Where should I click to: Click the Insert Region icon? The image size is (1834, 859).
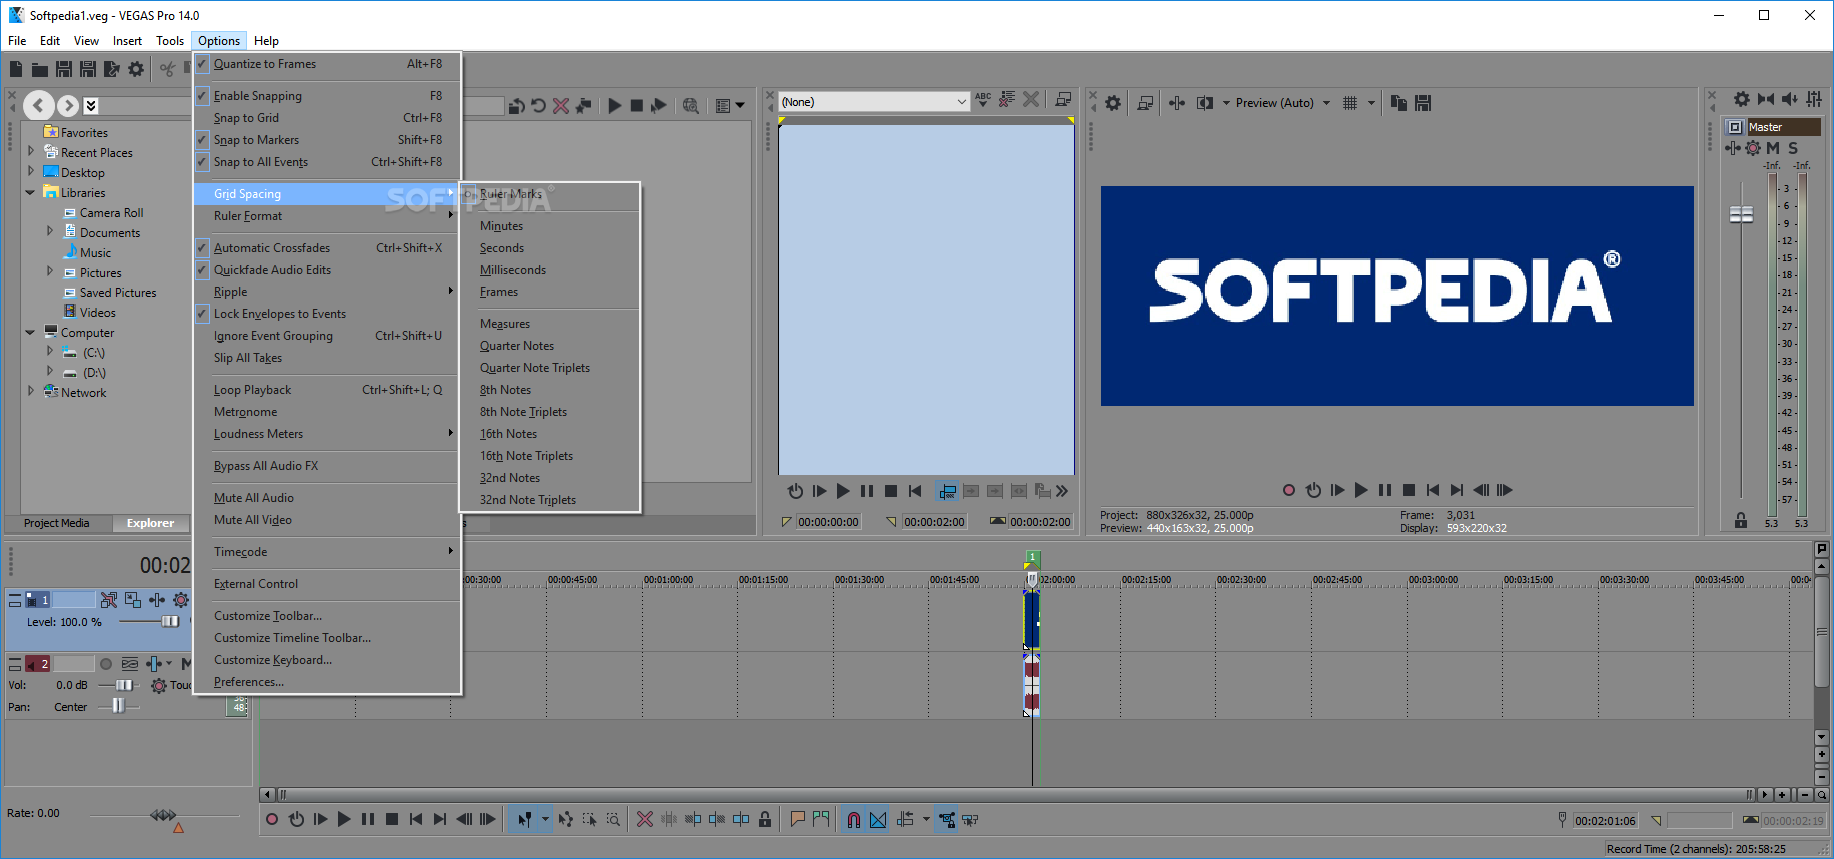coord(821,819)
